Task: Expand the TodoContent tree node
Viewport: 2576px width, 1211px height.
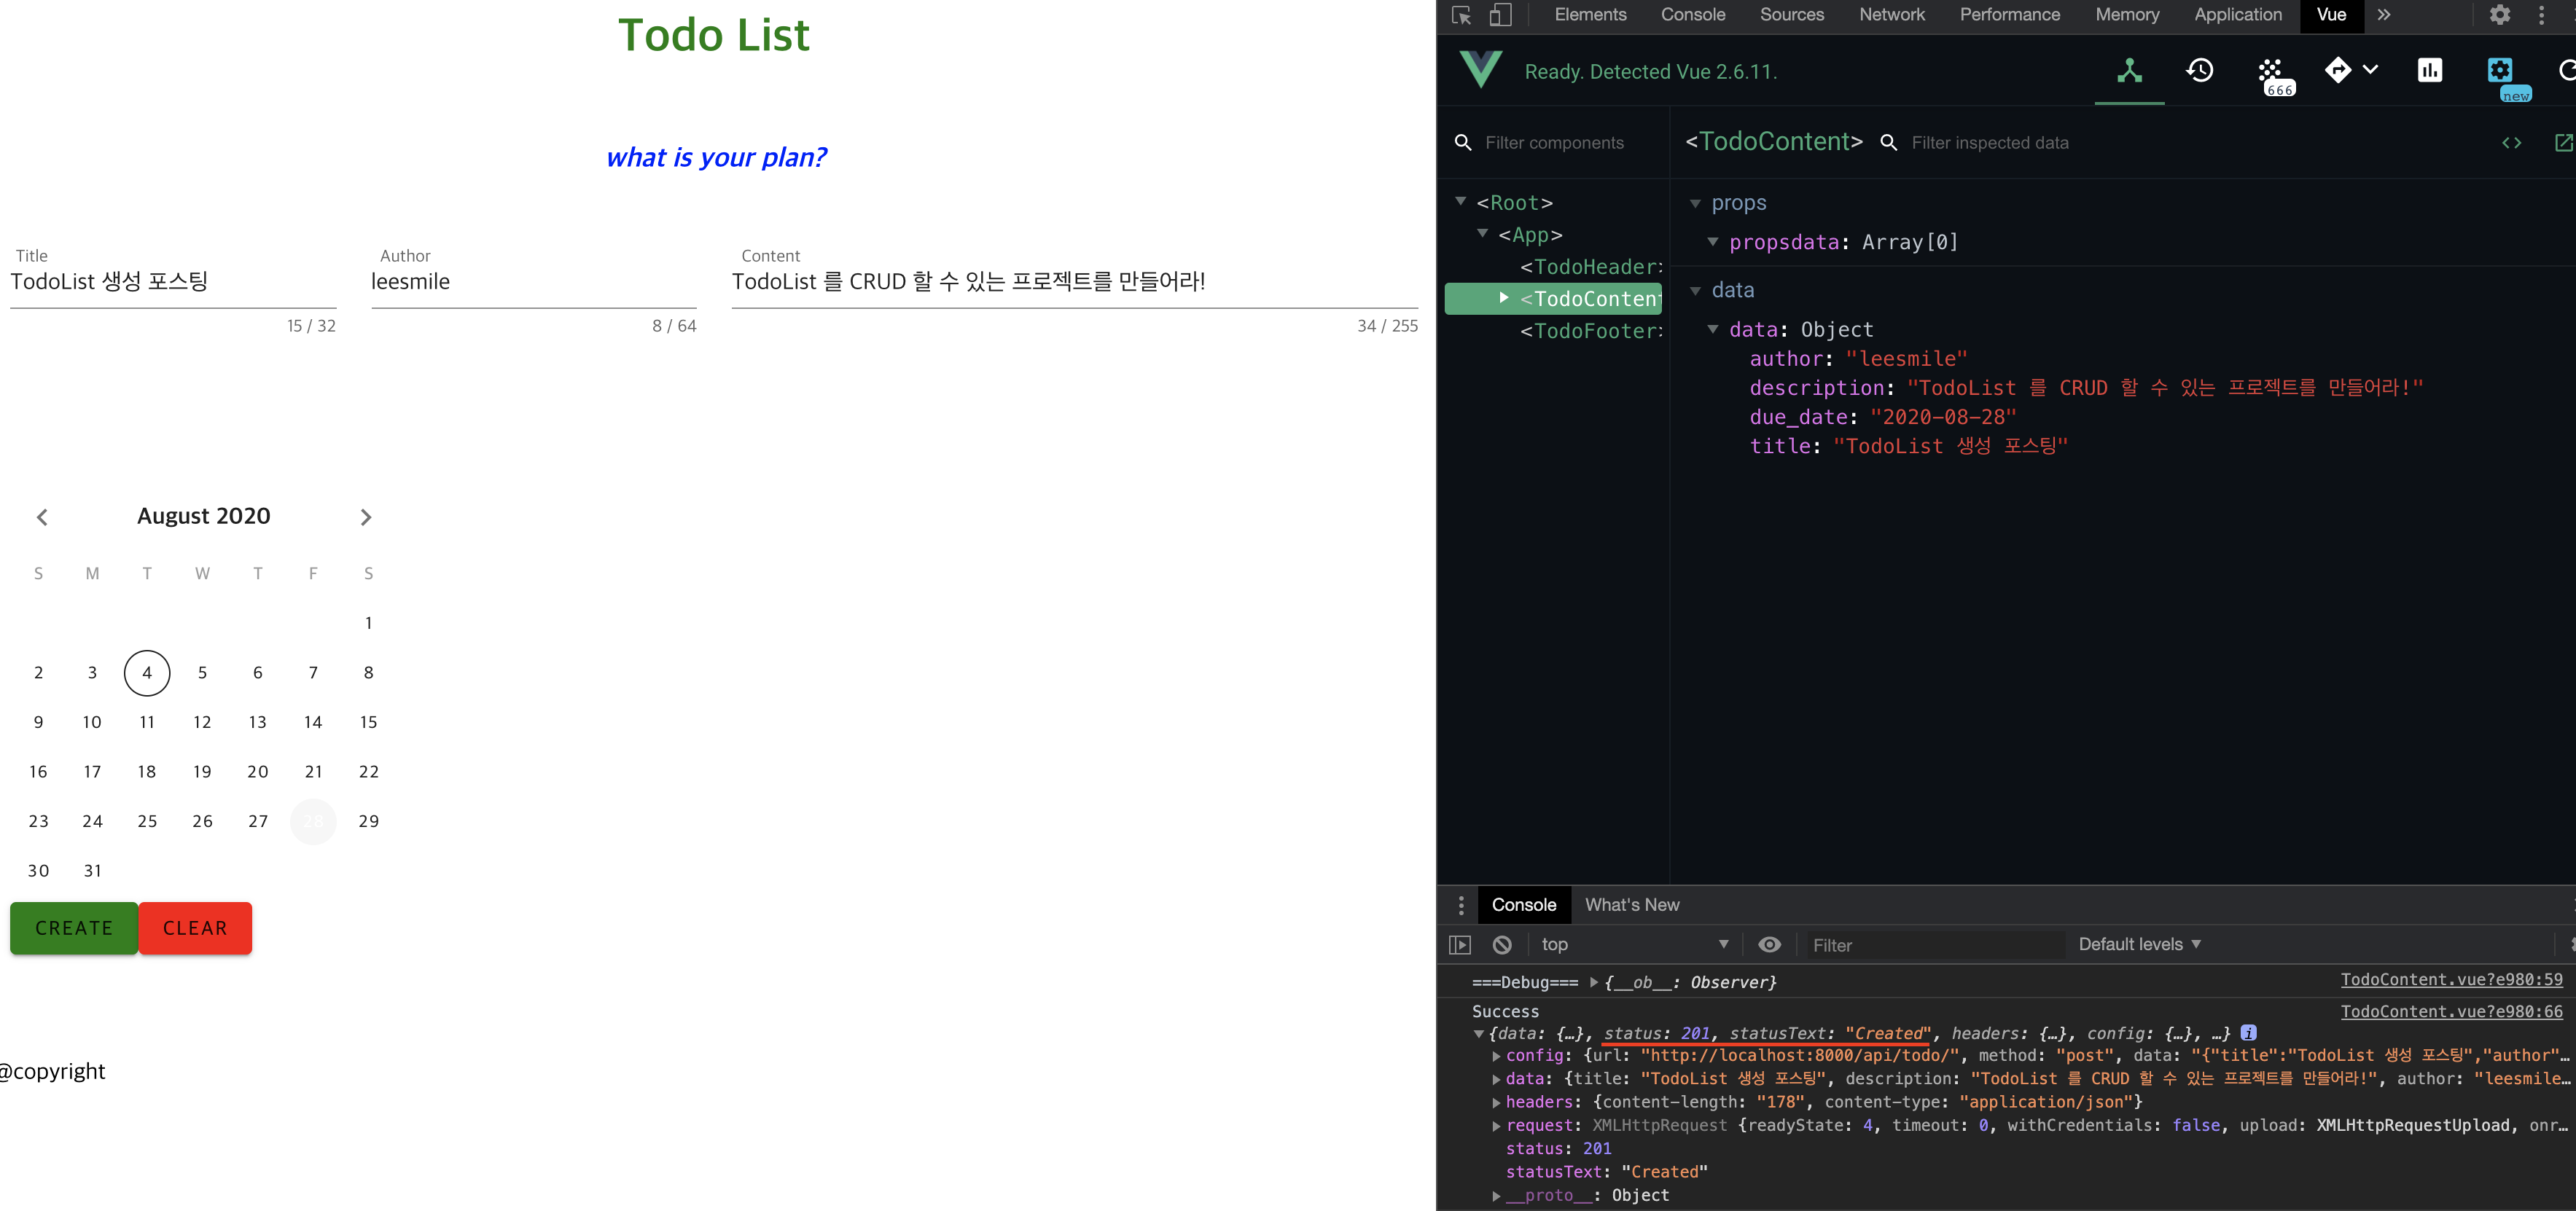Action: click(1503, 298)
